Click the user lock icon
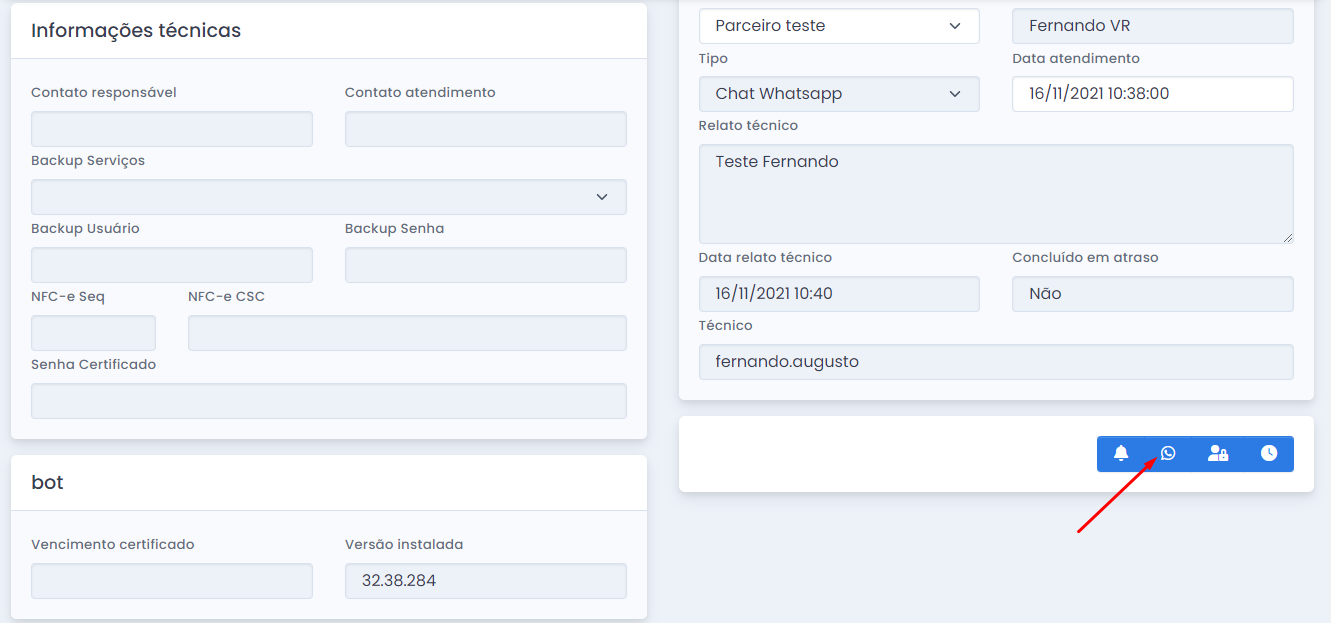The width and height of the screenshot is (1331, 623). (1218, 454)
